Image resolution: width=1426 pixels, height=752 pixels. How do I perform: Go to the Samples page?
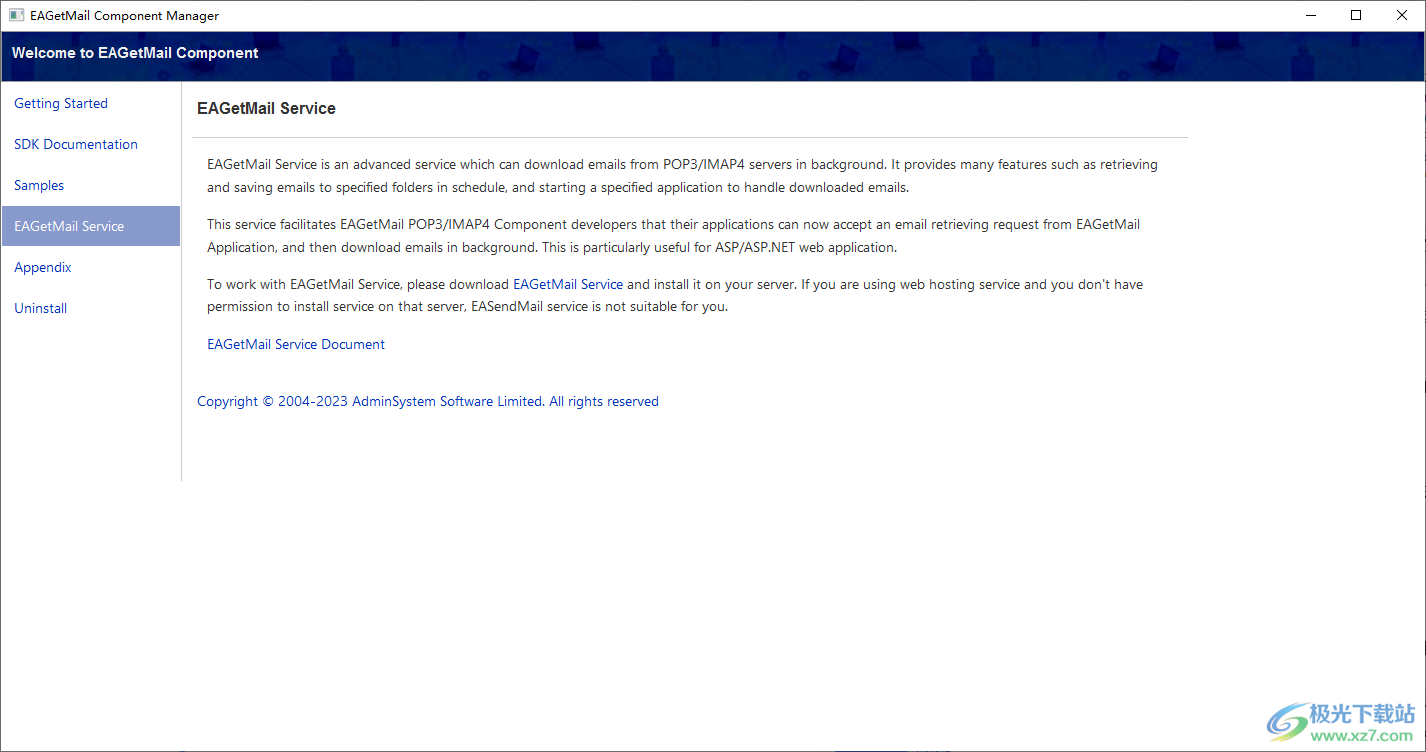coord(39,185)
